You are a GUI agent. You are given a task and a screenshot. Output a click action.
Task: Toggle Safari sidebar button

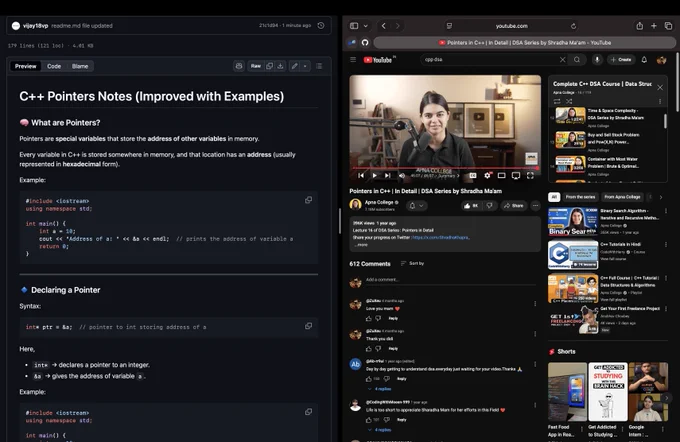click(354, 26)
